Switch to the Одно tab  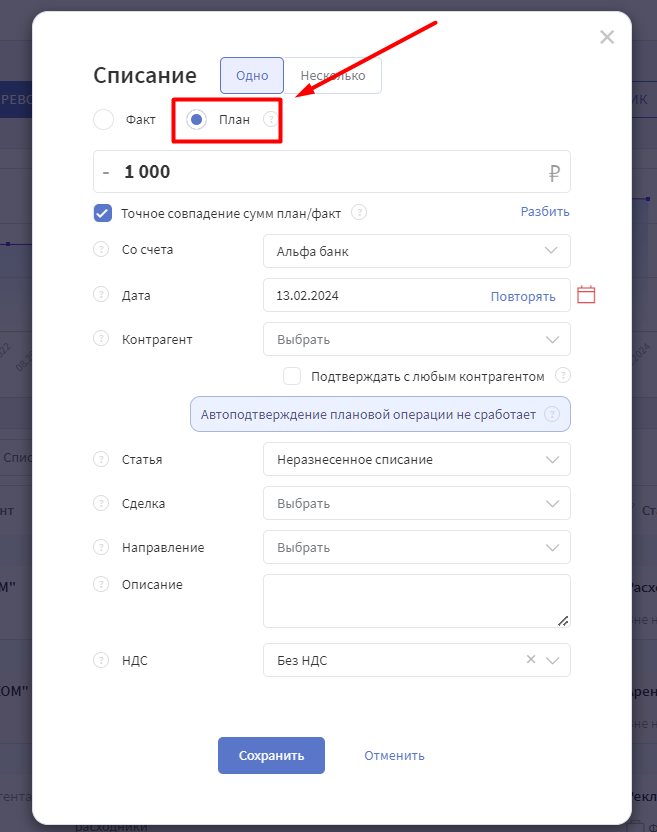click(x=252, y=75)
